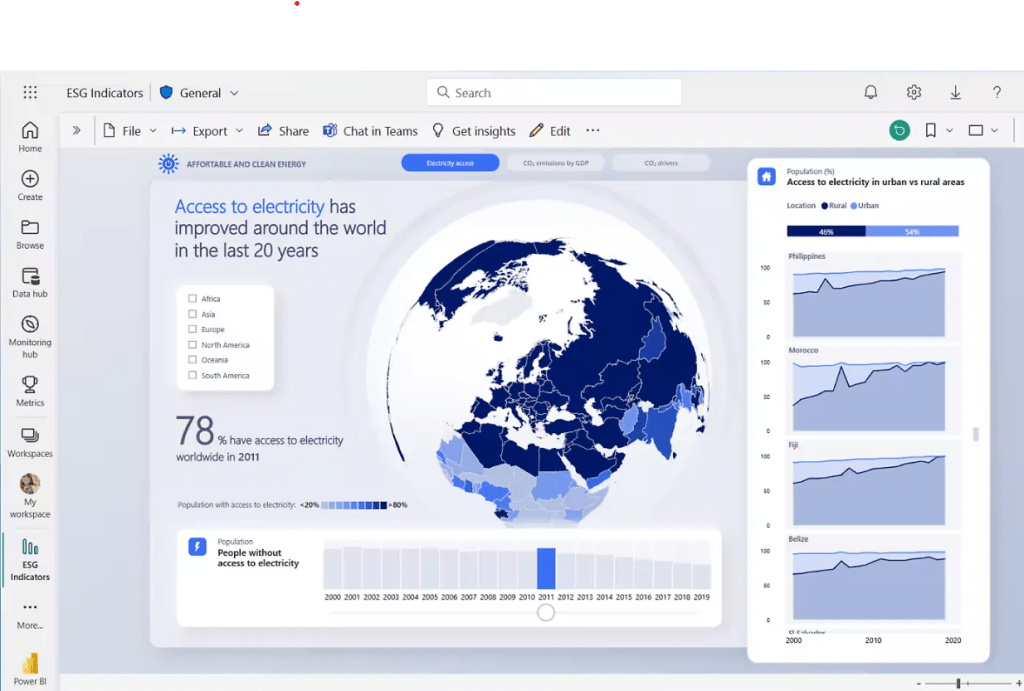This screenshot has height=691, width=1024.
Task: Expand the File dropdown menu
Action: tap(131, 131)
